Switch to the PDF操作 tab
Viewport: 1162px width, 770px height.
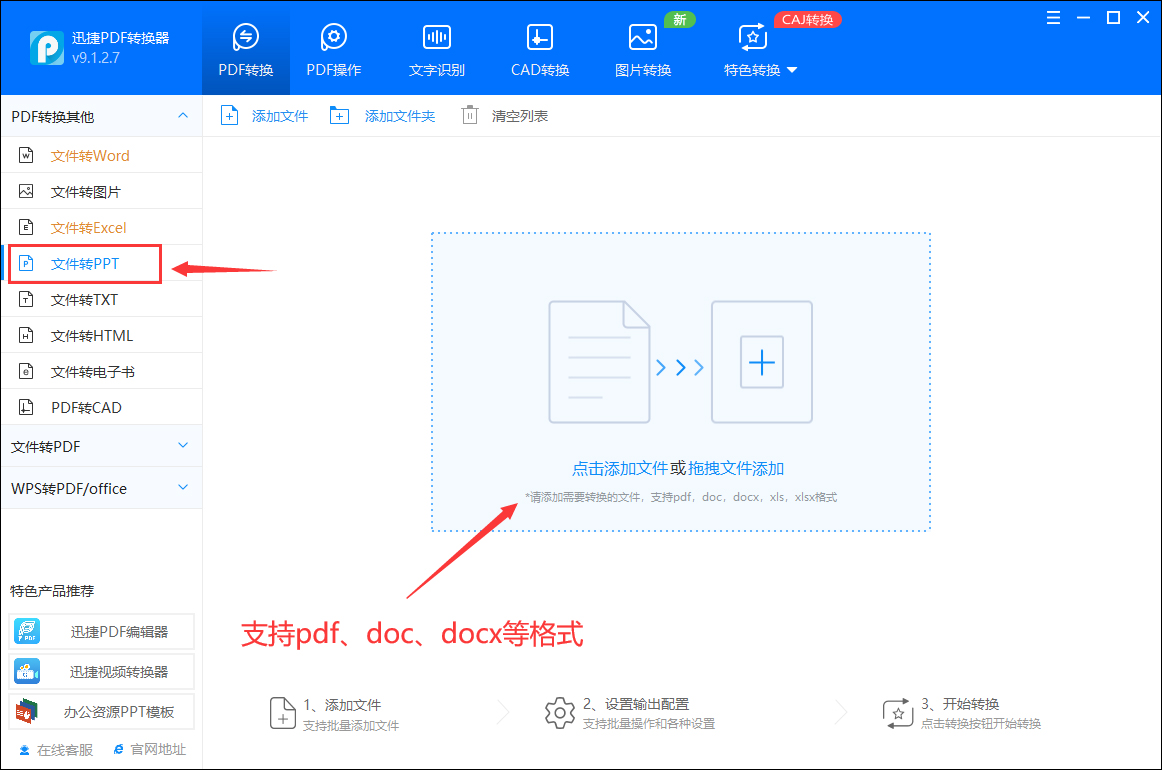(333, 47)
